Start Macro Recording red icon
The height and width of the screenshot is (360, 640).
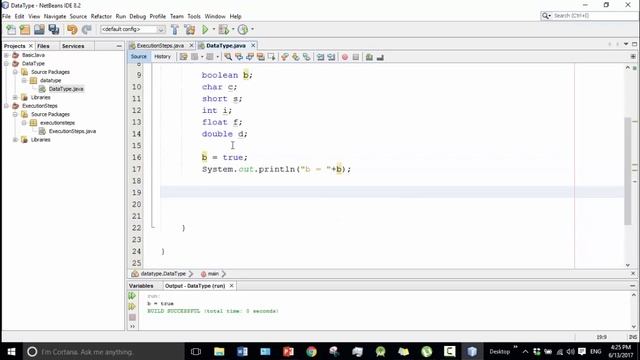coord(345,57)
